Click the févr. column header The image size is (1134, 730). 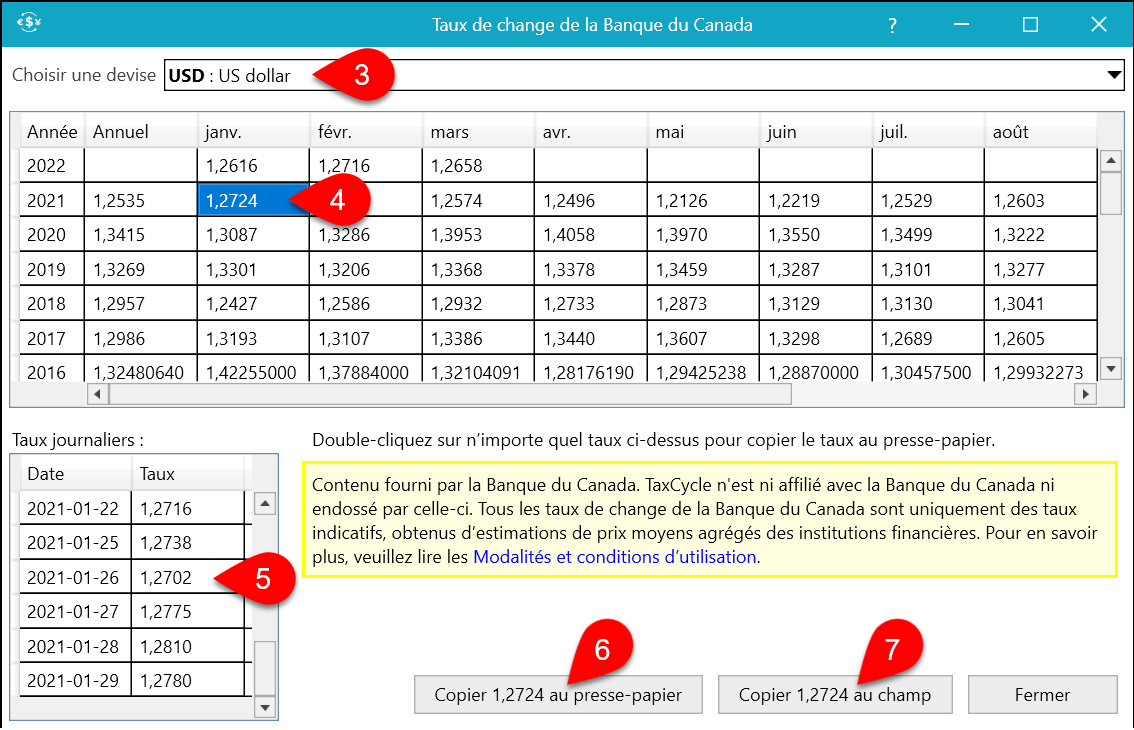pyautogui.click(x=366, y=132)
